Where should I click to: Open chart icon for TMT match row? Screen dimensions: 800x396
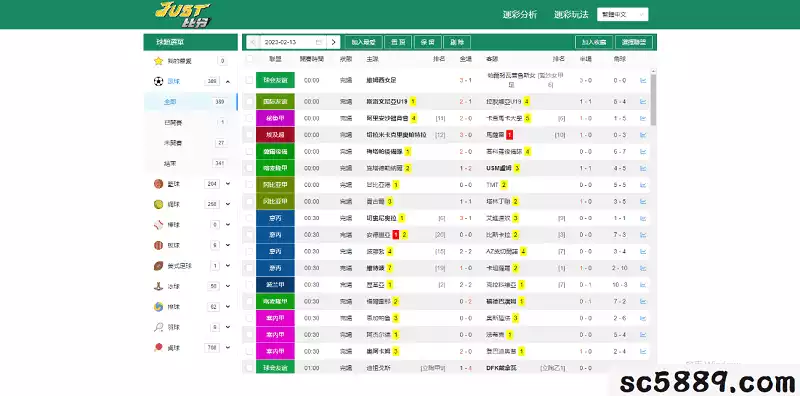click(x=643, y=185)
